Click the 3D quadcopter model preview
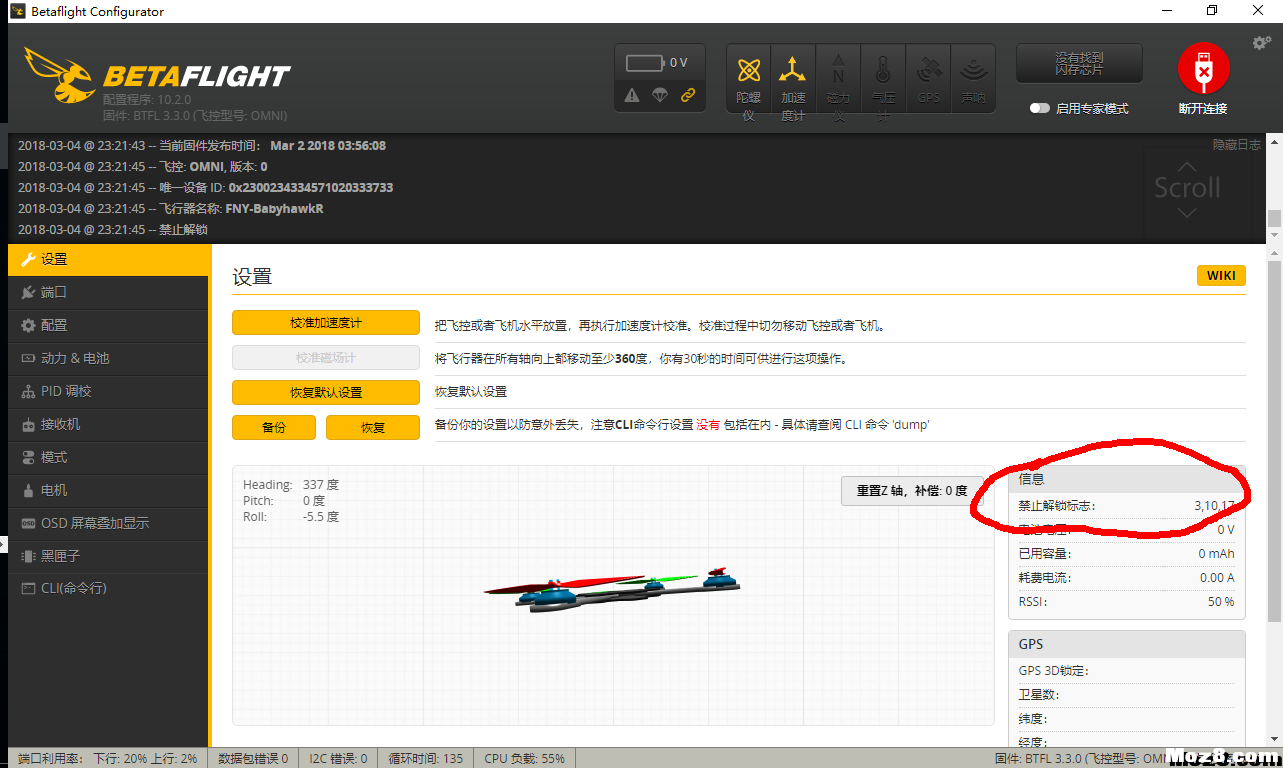Image resolution: width=1283 pixels, height=768 pixels. 612,592
